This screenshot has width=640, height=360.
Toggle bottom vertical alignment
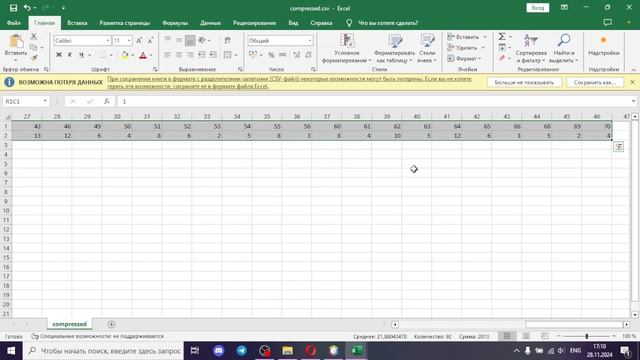190,40
